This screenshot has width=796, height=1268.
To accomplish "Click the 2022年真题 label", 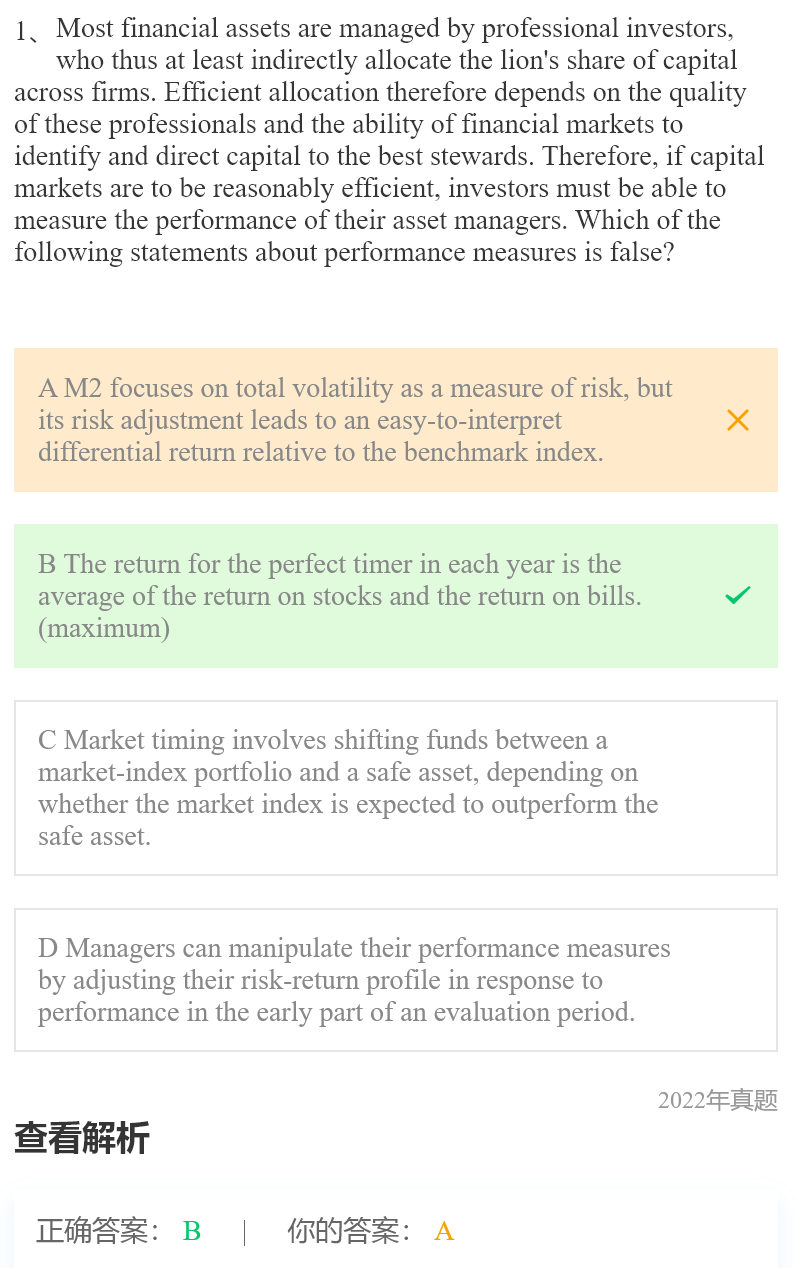I will point(717,1101).
